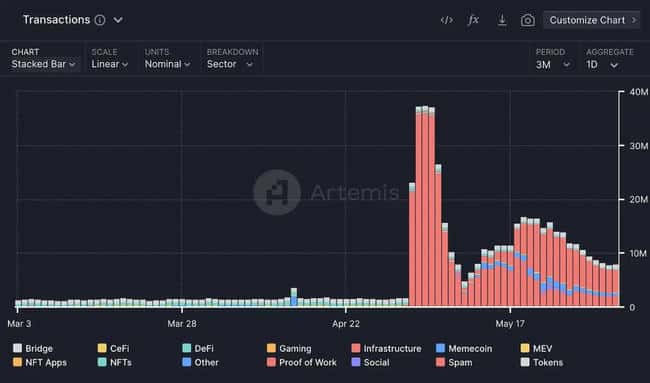
Task: Expand the Transactions metric chevron
Action: click(x=118, y=20)
